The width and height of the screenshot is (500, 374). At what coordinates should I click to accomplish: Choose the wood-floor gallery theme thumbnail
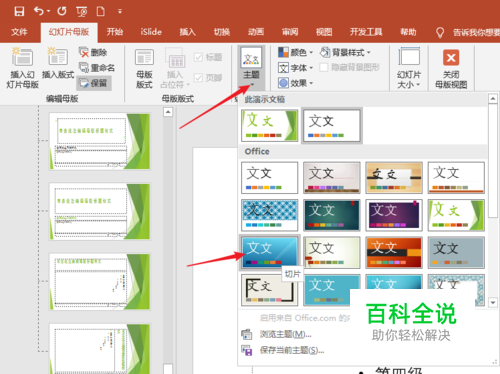coord(332,178)
